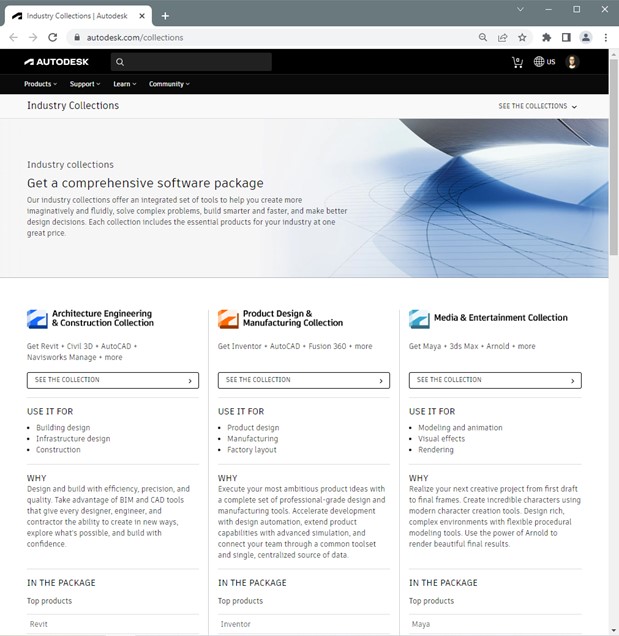Expand the Products menu
Screen dimensions: 619x636
[40, 84]
